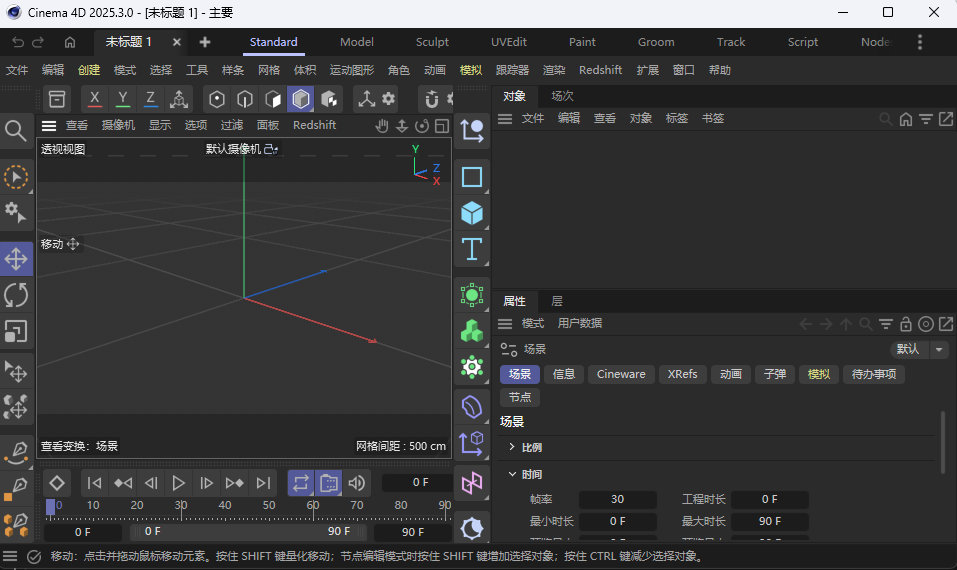Image resolution: width=957 pixels, height=570 pixels.
Task: Click the preview range slider bar
Action: tap(247, 532)
